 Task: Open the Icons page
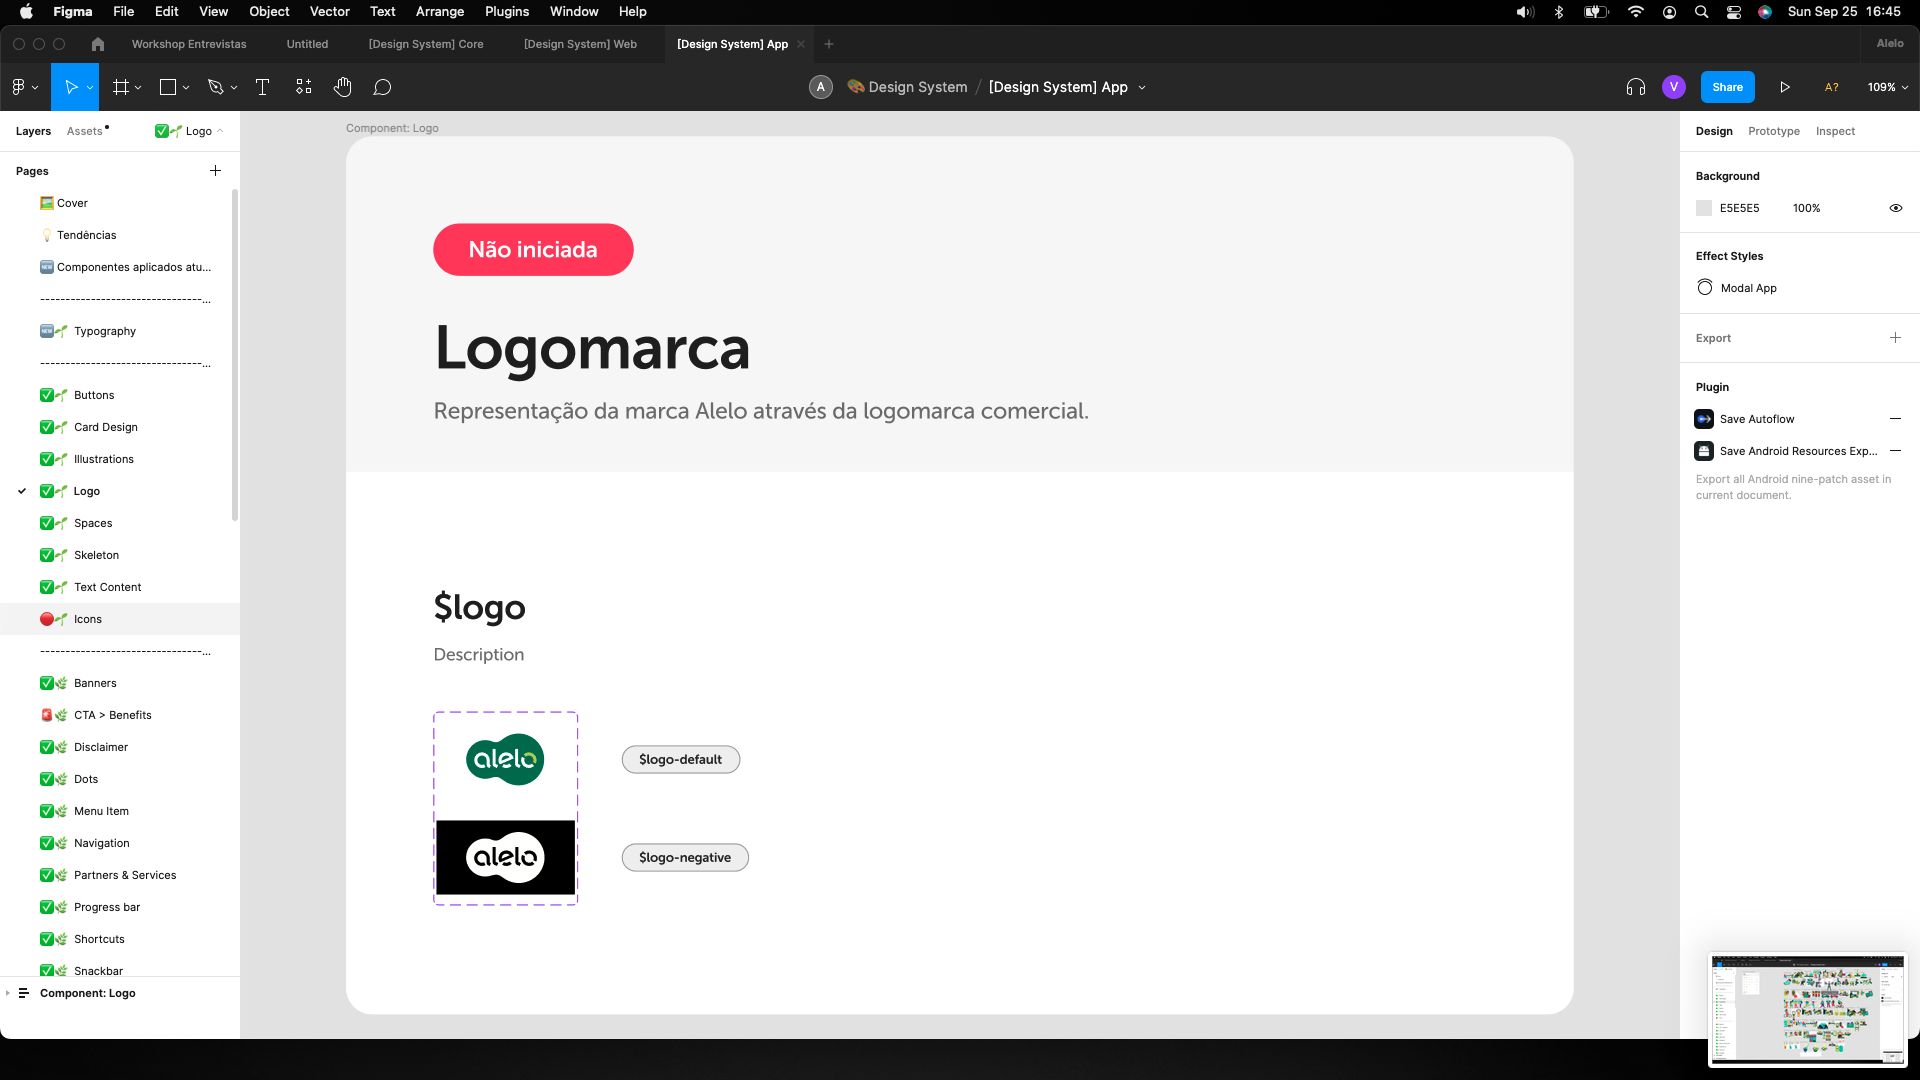(88, 619)
